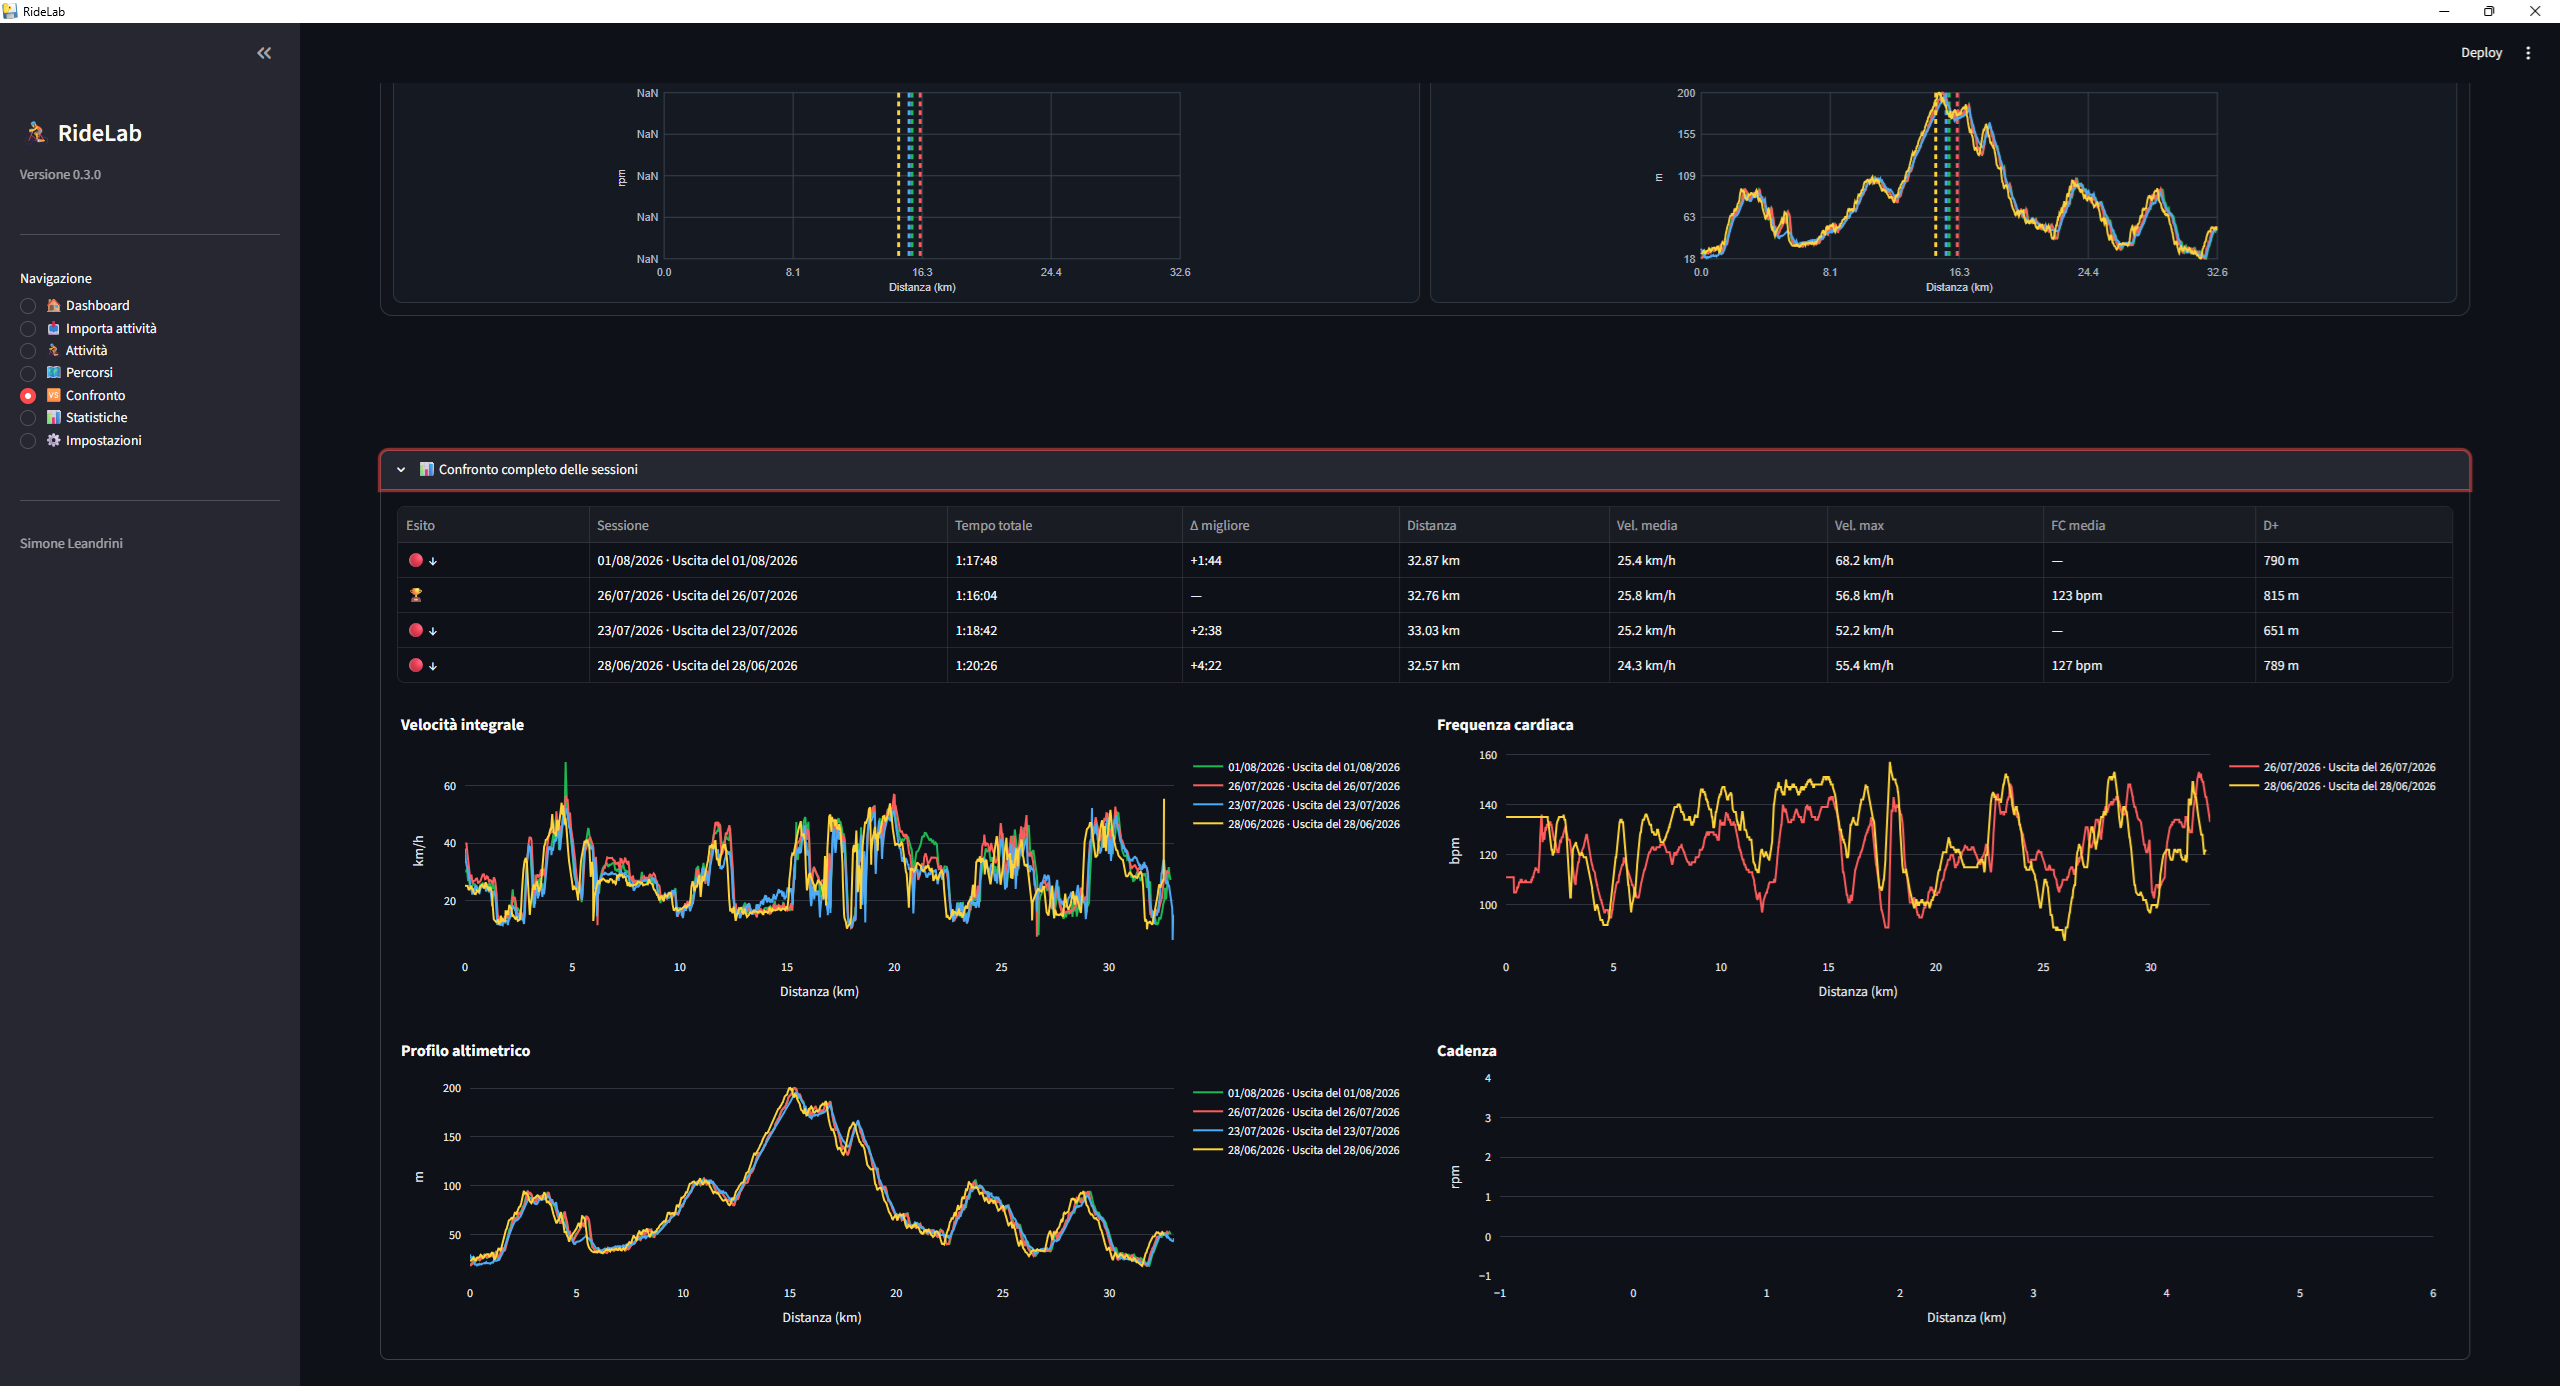Viewport: 2560px width, 1386px height.
Task: Open the three-dot main menu
Action: click(x=2528, y=53)
